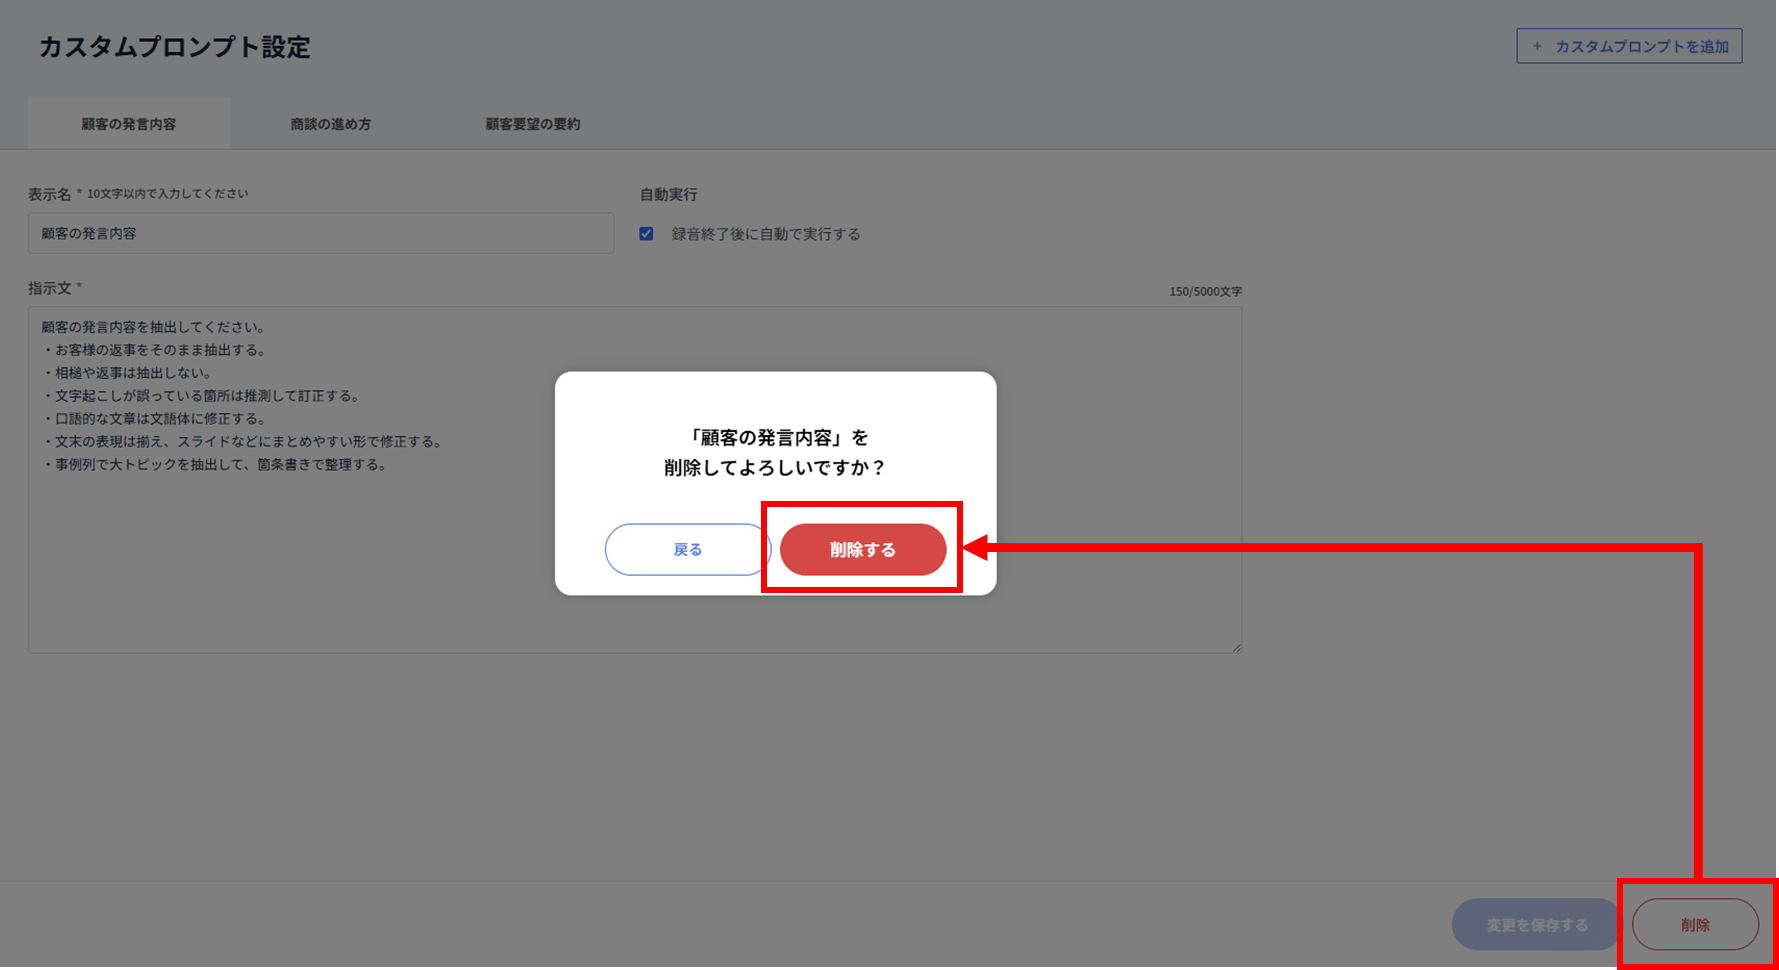The image size is (1779, 970).
Task: Click the カスタムプロンプトを追加 button label
Action: [1641, 46]
